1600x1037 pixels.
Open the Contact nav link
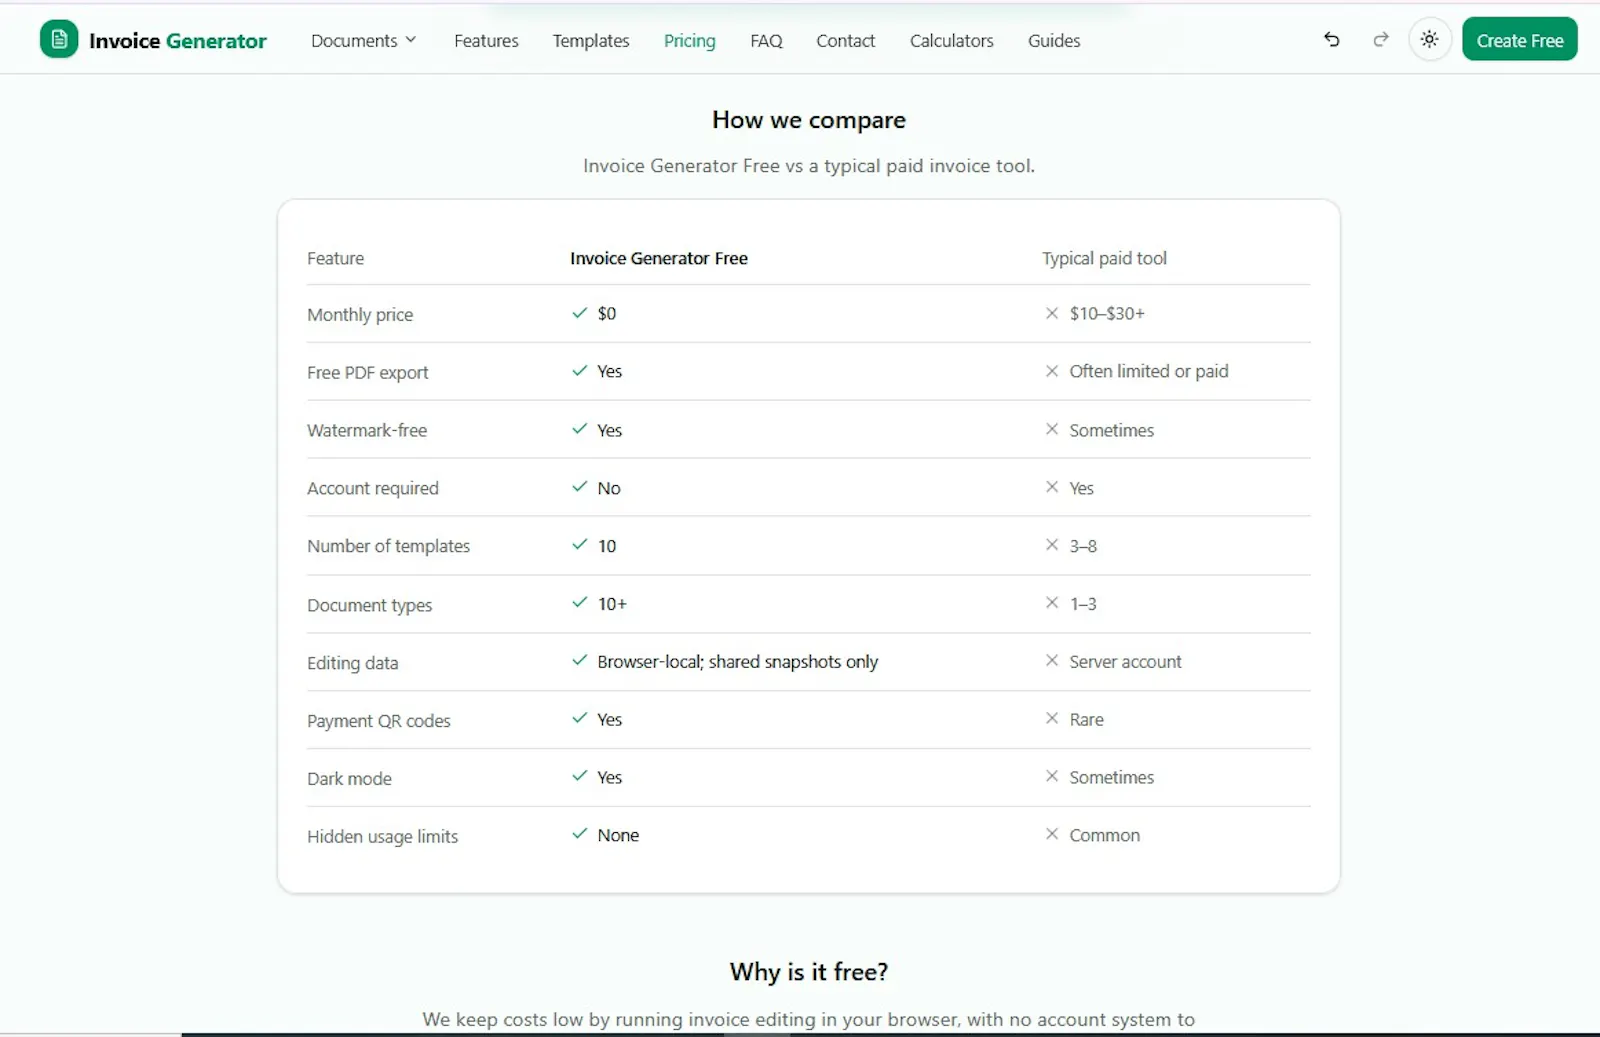point(845,41)
